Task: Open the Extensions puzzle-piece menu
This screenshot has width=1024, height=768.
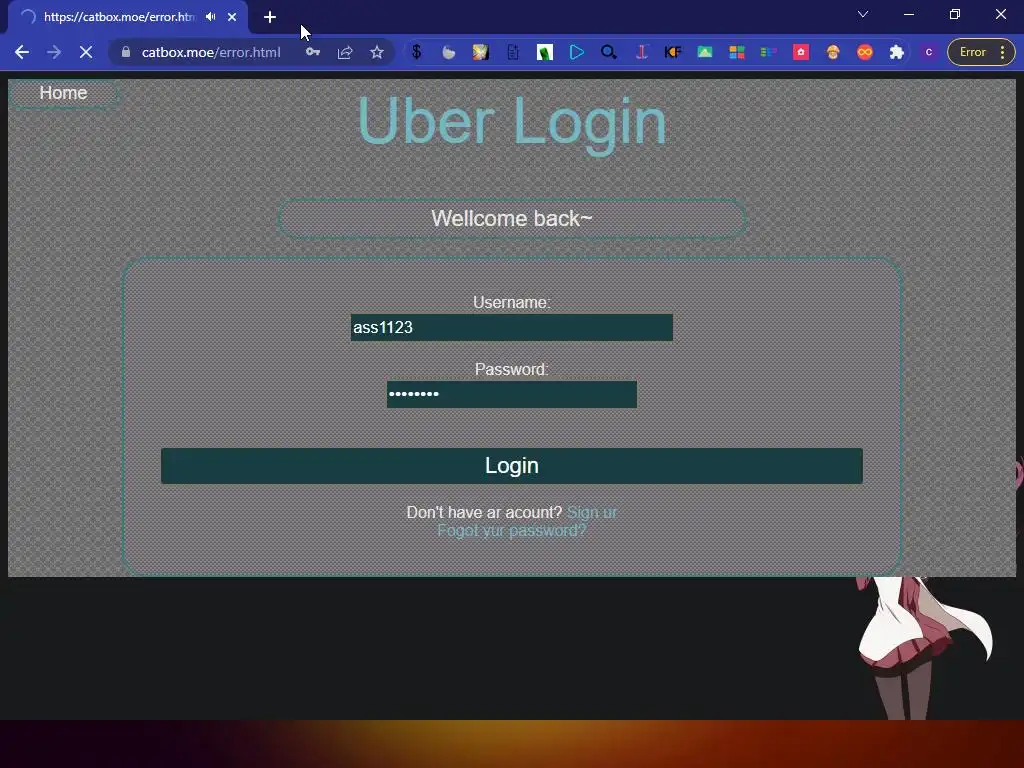Action: pyautogui.click(x=897, y=52)
